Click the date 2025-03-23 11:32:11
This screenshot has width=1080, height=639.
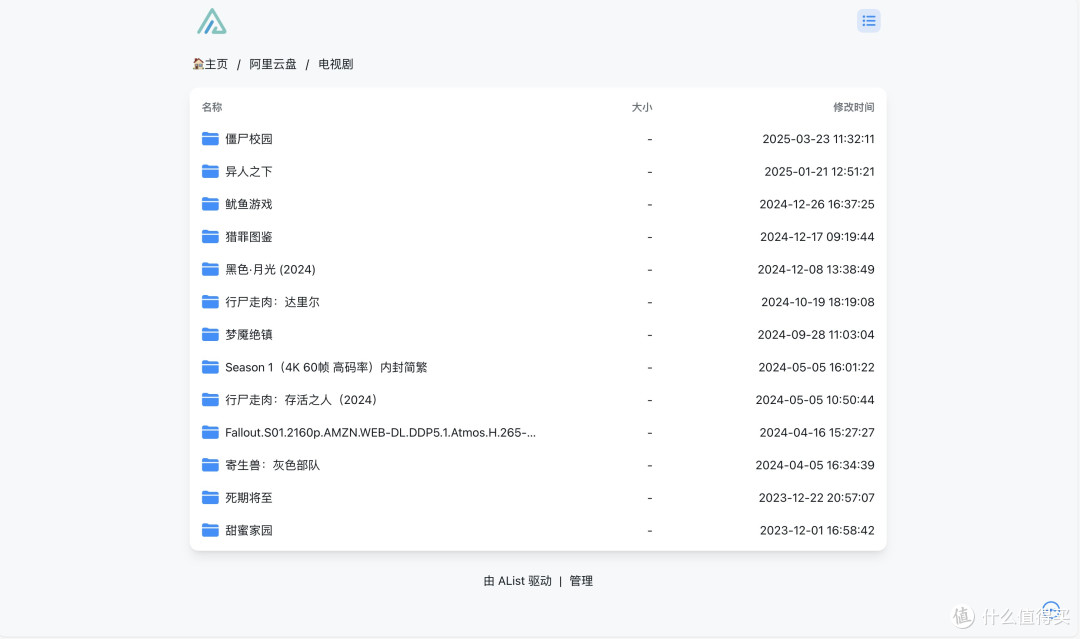tap(818, 138)
